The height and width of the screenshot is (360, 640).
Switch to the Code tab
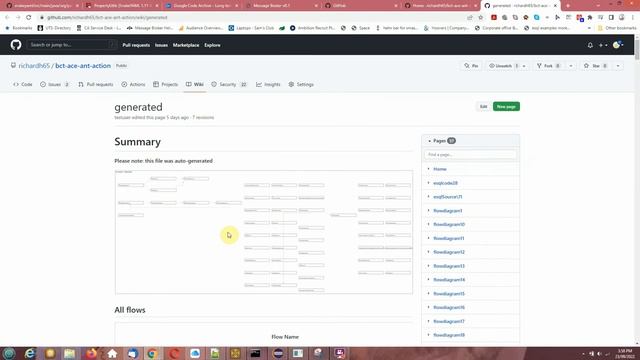[23, 84]
